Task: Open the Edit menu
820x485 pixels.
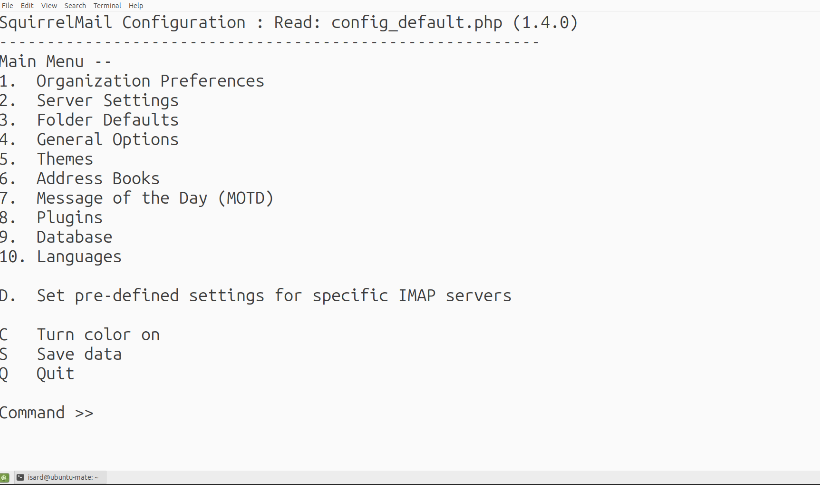Action: [x=27, y=5]
